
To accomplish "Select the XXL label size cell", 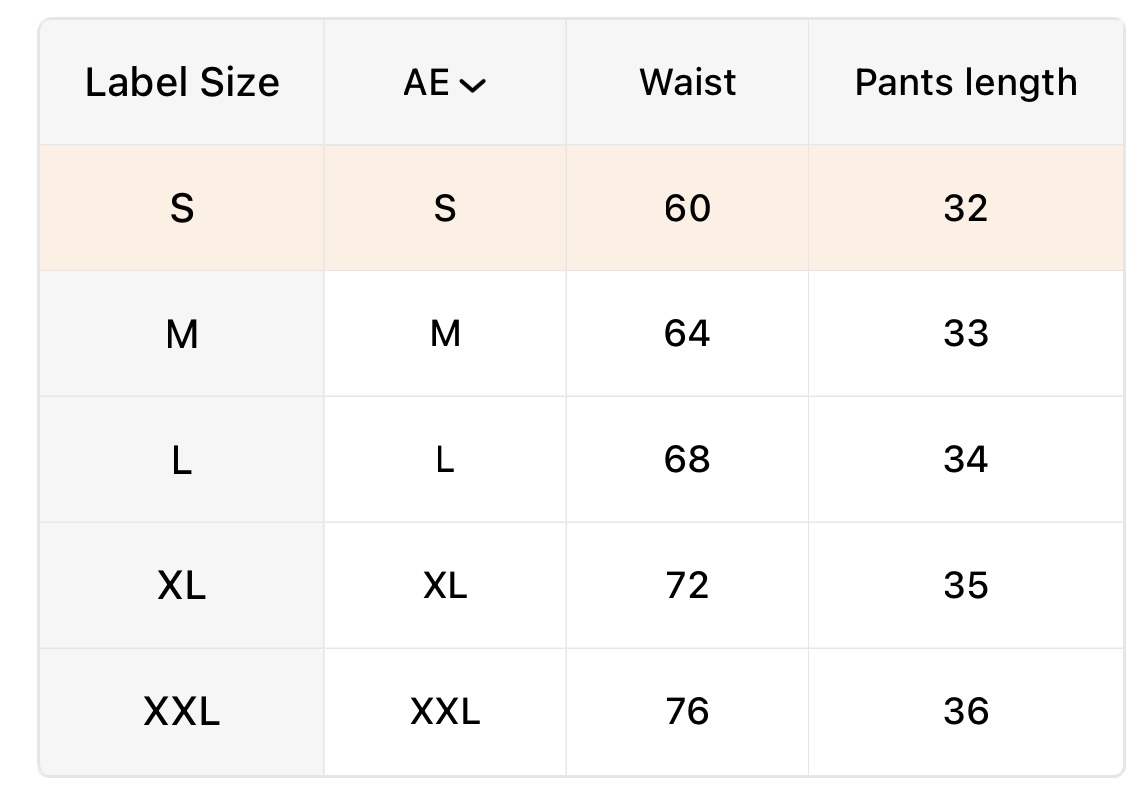I will click(182, 712).
